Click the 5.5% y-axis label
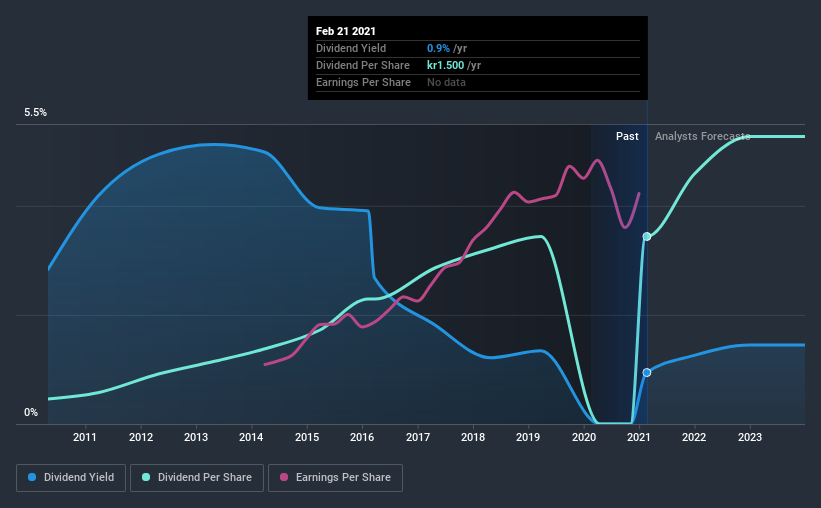Image resolution: width=821 pixels, height=508 pixels. (x=36, y=113)
